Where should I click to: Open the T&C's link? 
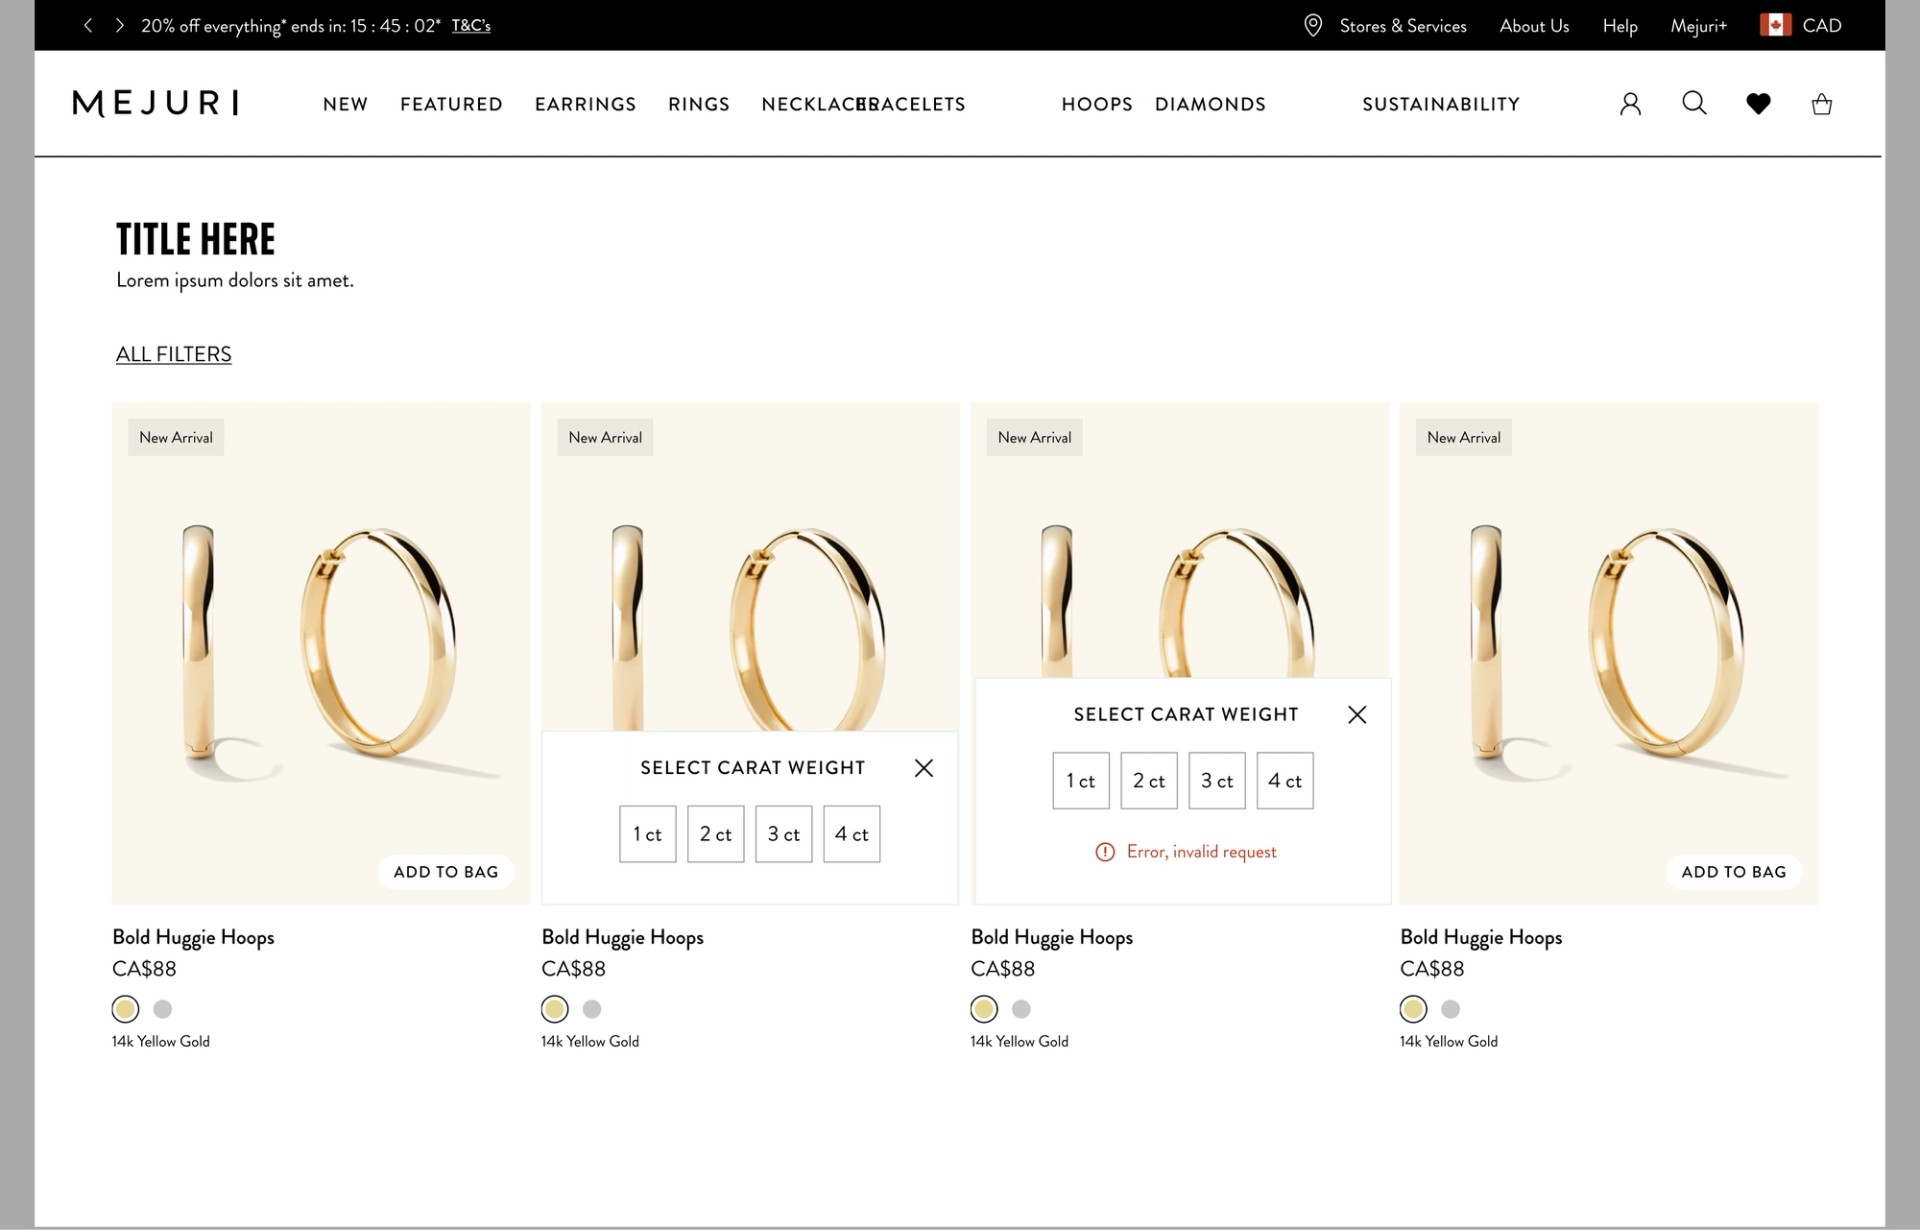click(x=471, y=26)
